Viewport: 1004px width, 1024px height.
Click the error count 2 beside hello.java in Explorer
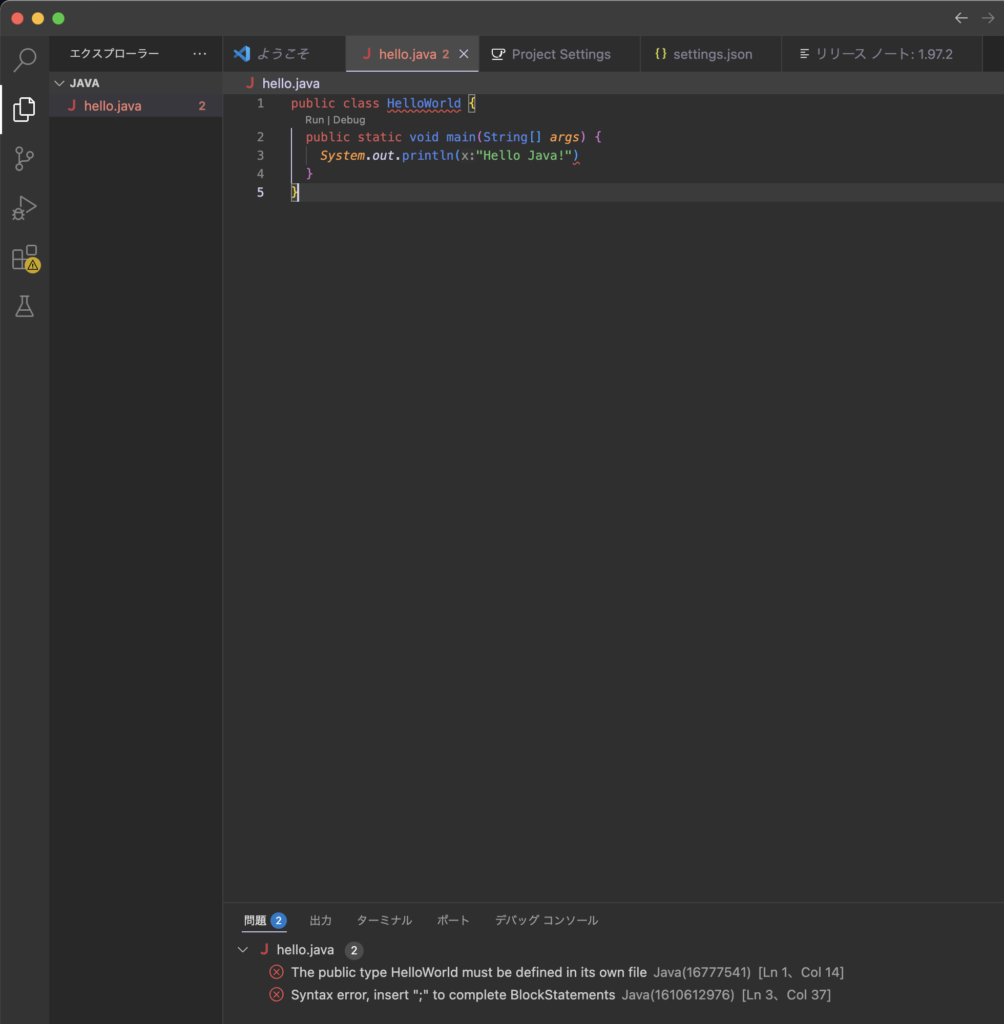tap(202, 106)
